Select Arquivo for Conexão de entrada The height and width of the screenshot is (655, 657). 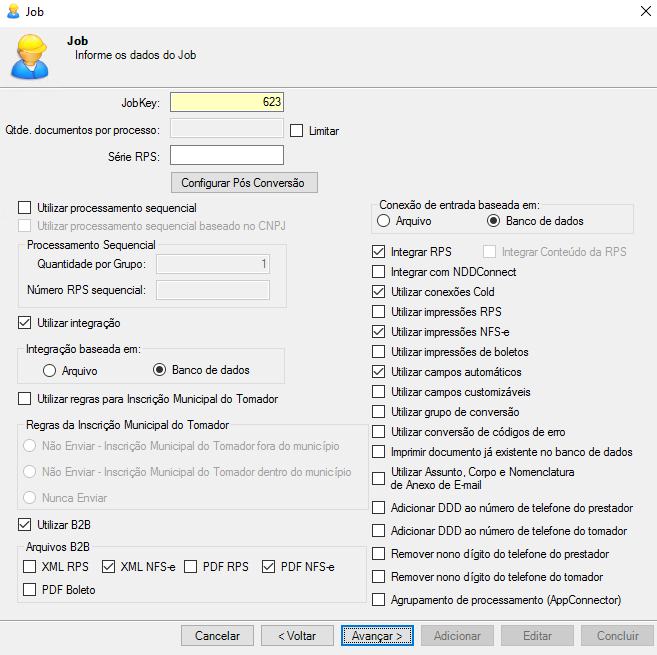click(384, 221)
